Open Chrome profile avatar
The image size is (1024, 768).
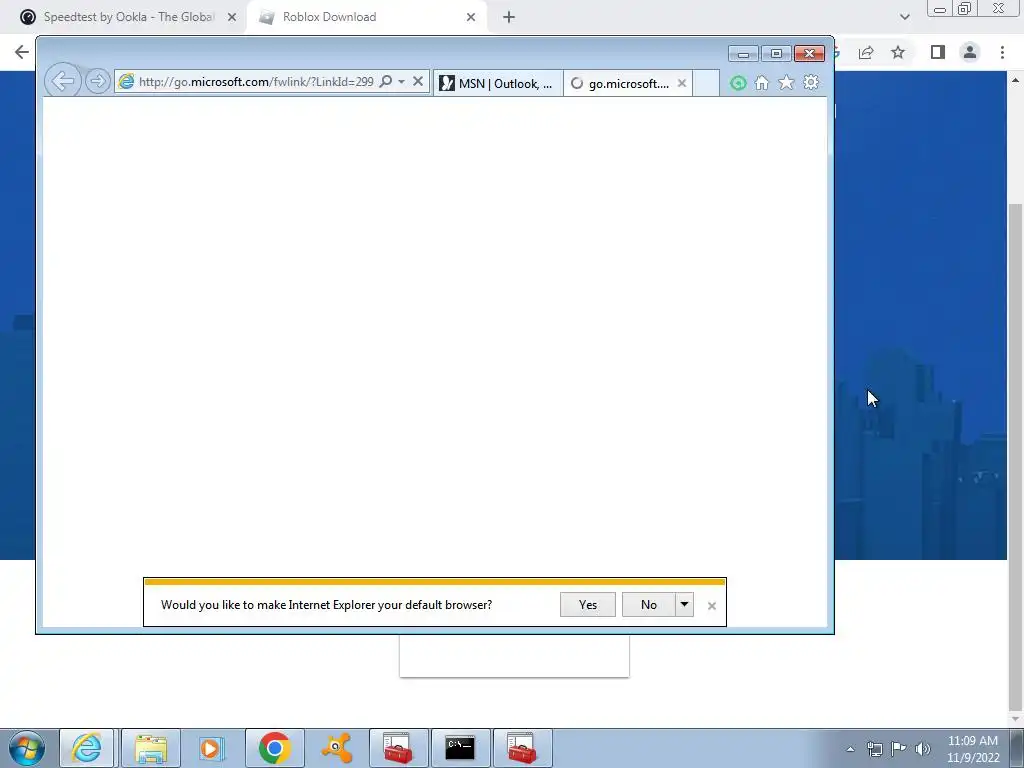(x=970, y=52)
